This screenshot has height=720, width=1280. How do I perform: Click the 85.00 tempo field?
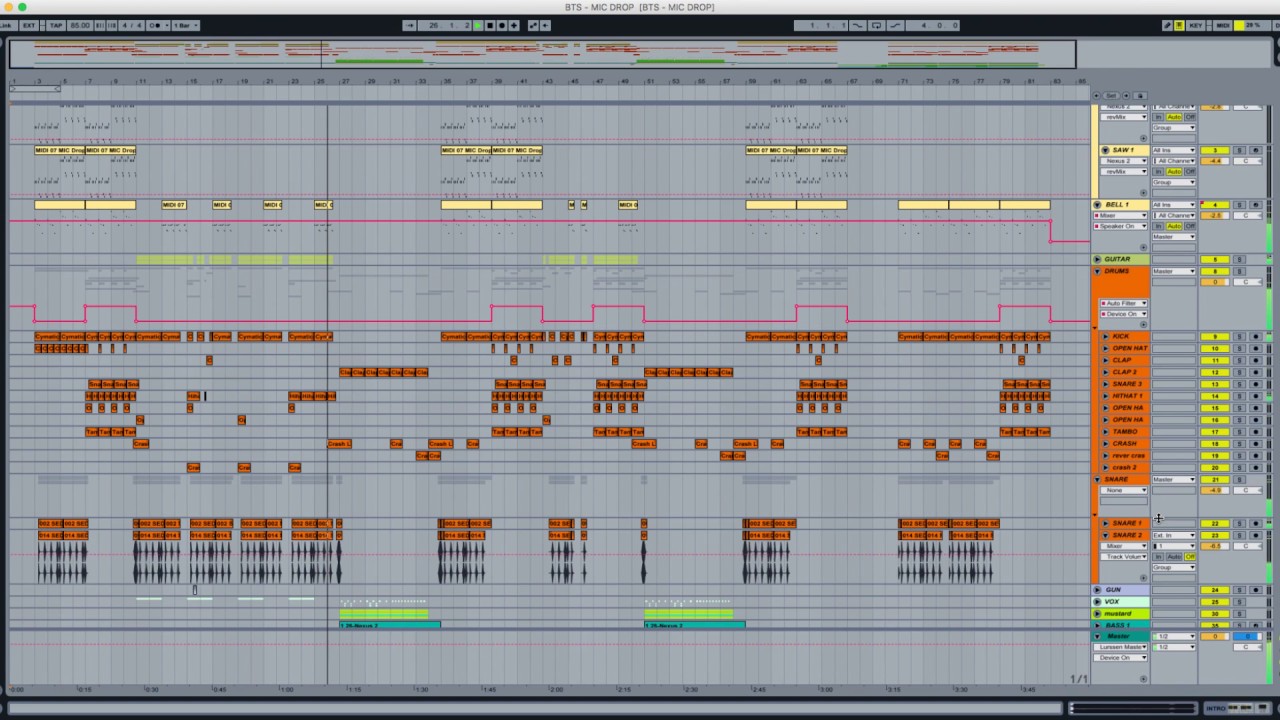click(x=80, y=25)
